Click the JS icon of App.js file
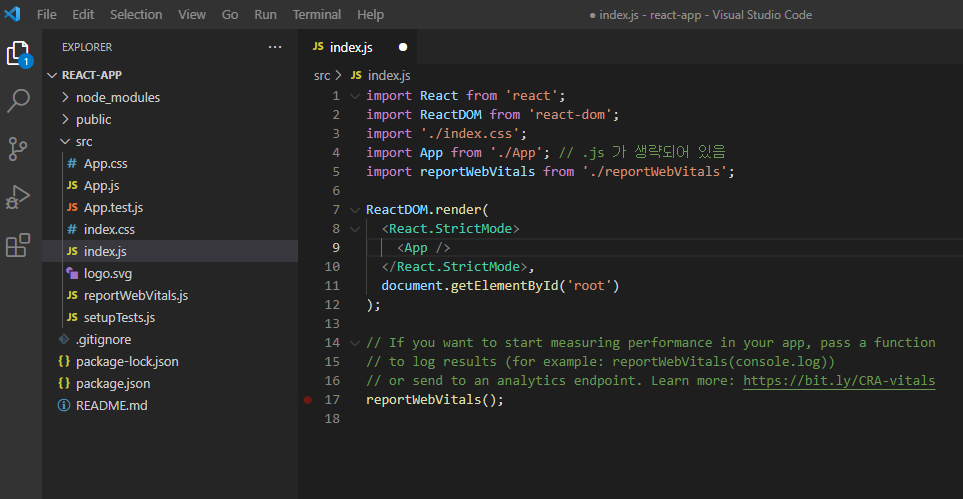 72,186
